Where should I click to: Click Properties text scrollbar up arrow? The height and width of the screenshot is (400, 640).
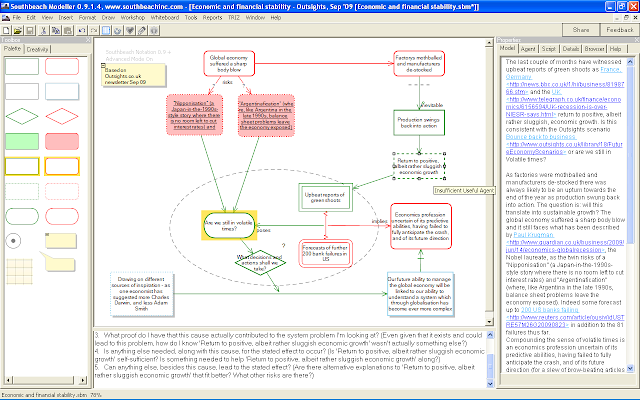click(630, 62)
